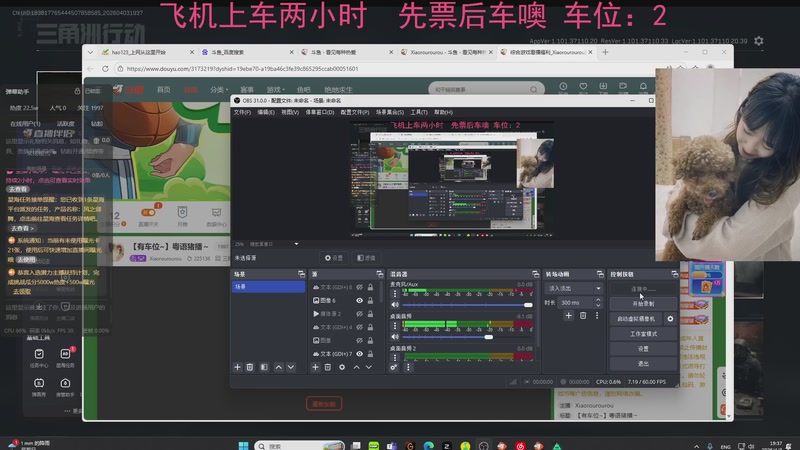
Task: Click Douyu search magnifier icon
Action: pos(534,89)
